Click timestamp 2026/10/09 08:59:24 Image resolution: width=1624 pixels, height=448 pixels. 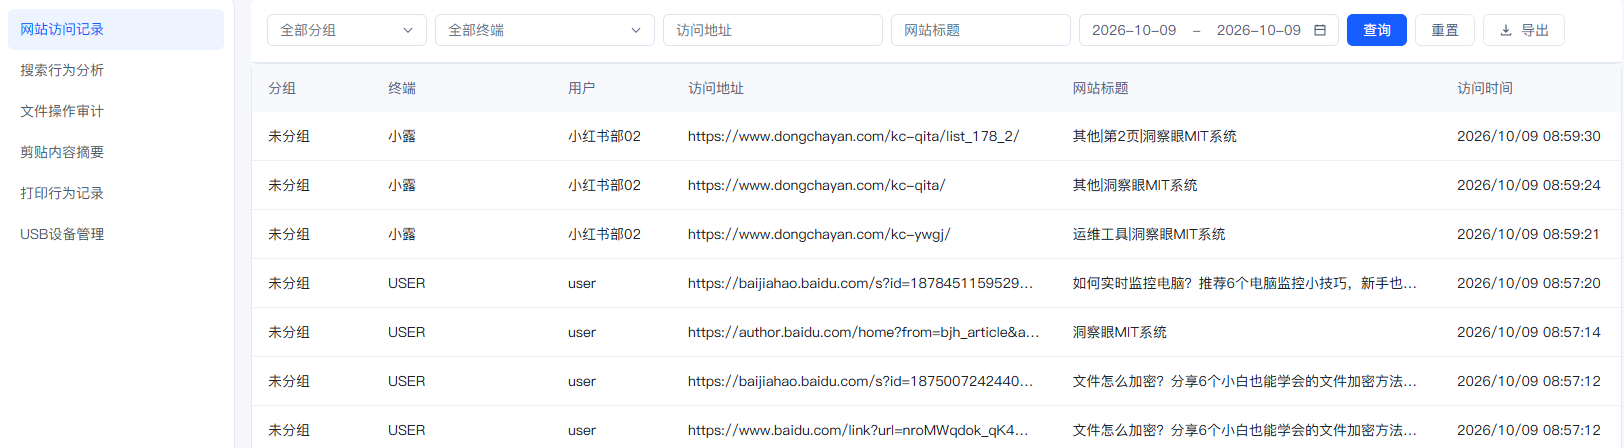(x=1529, y=185)
